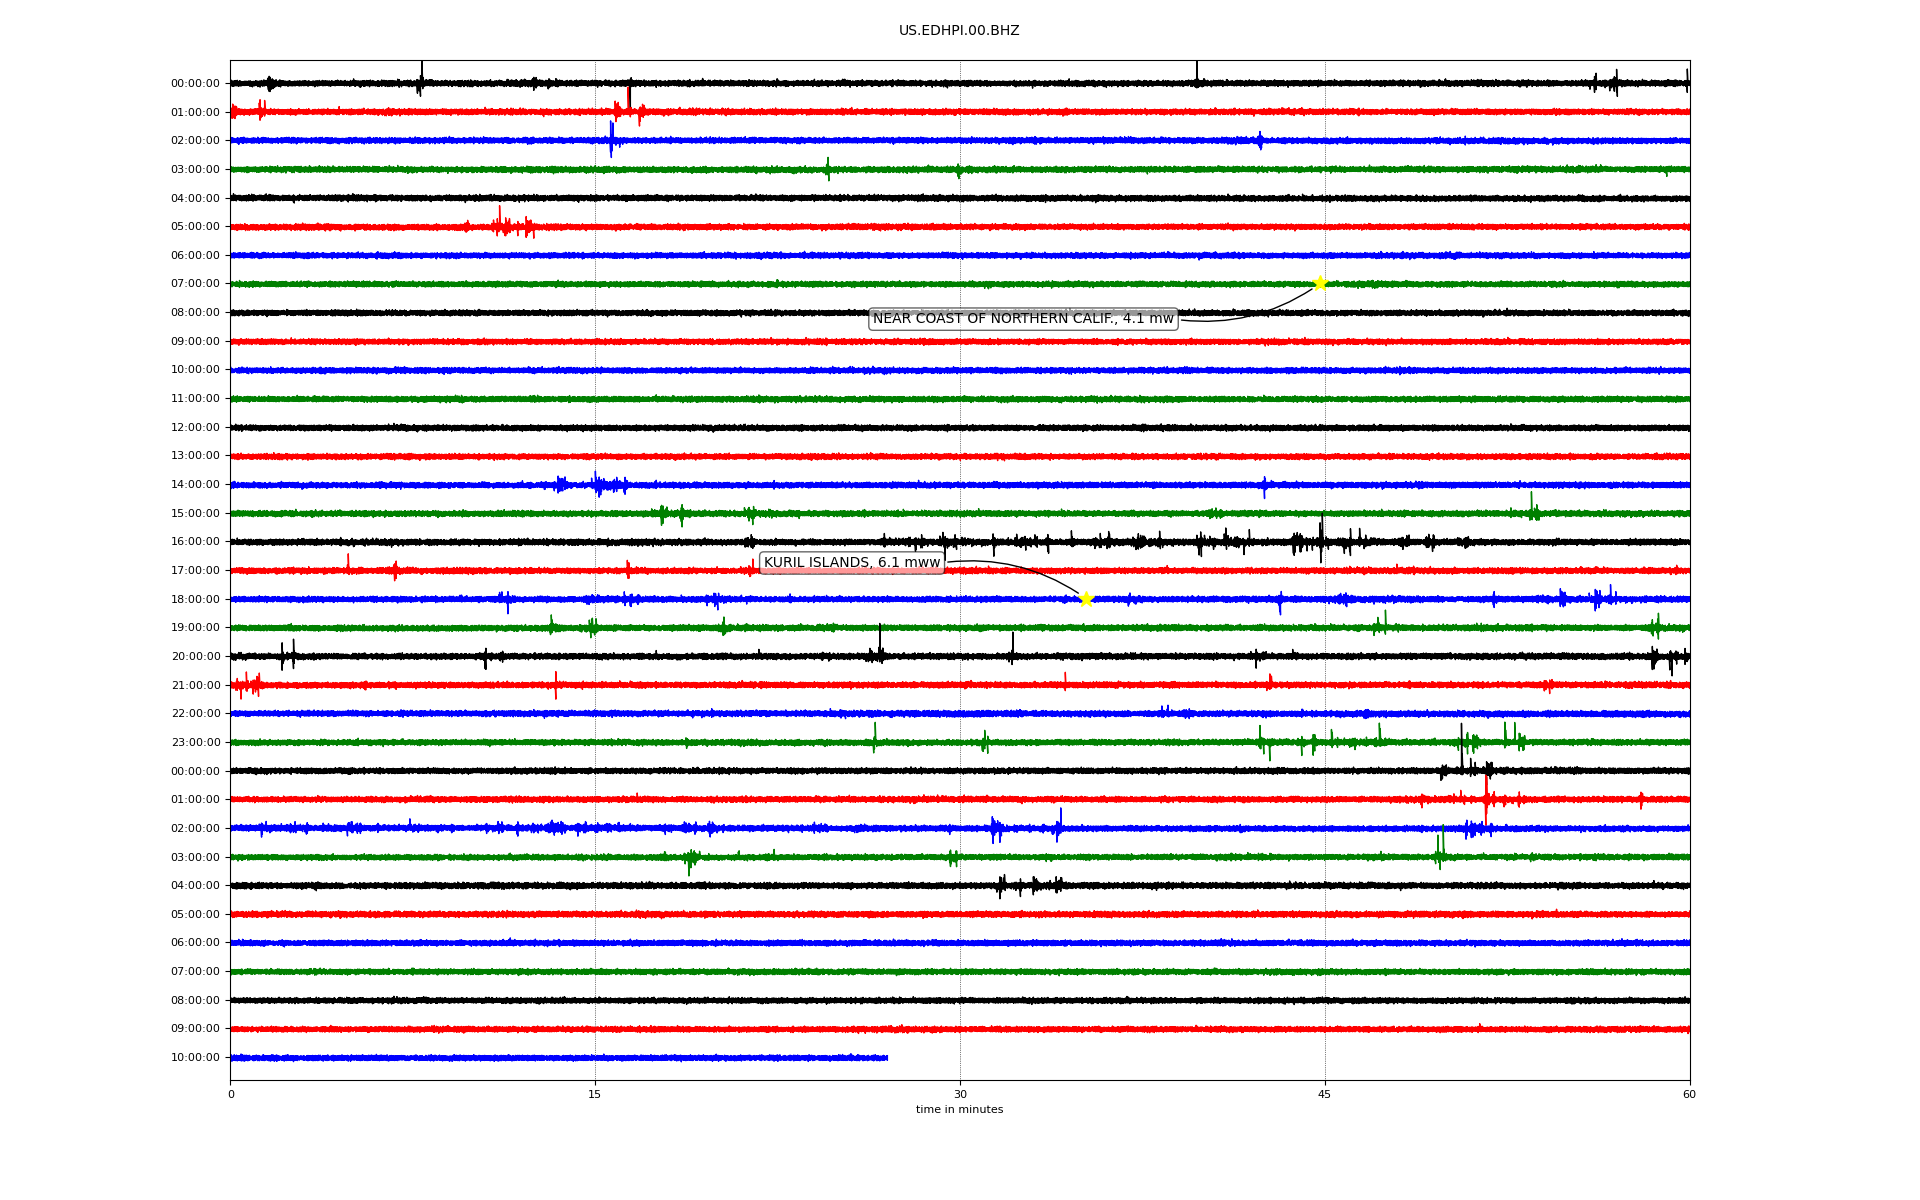The width and height of the screenshot is (1920, 1200).
Task: Click the plot title US.EDHPI.00.BHZ
Action: pyautogui.click(x=959, y=31)
